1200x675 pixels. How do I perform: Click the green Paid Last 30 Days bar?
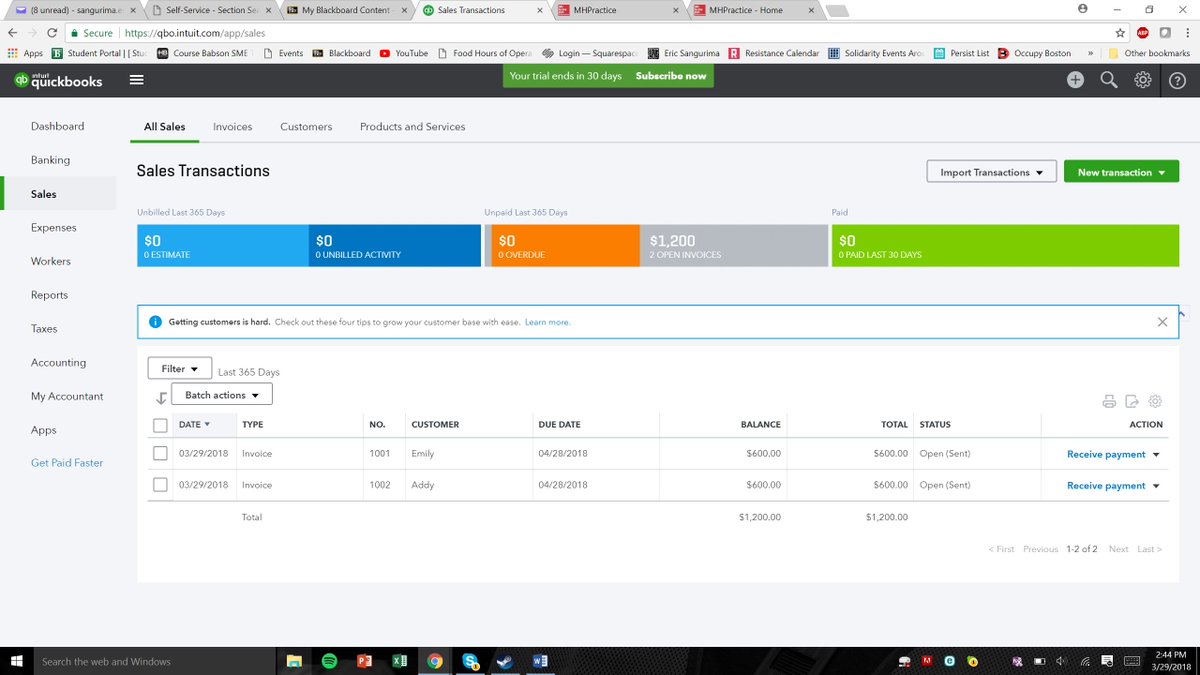[x=1005, y=246]
